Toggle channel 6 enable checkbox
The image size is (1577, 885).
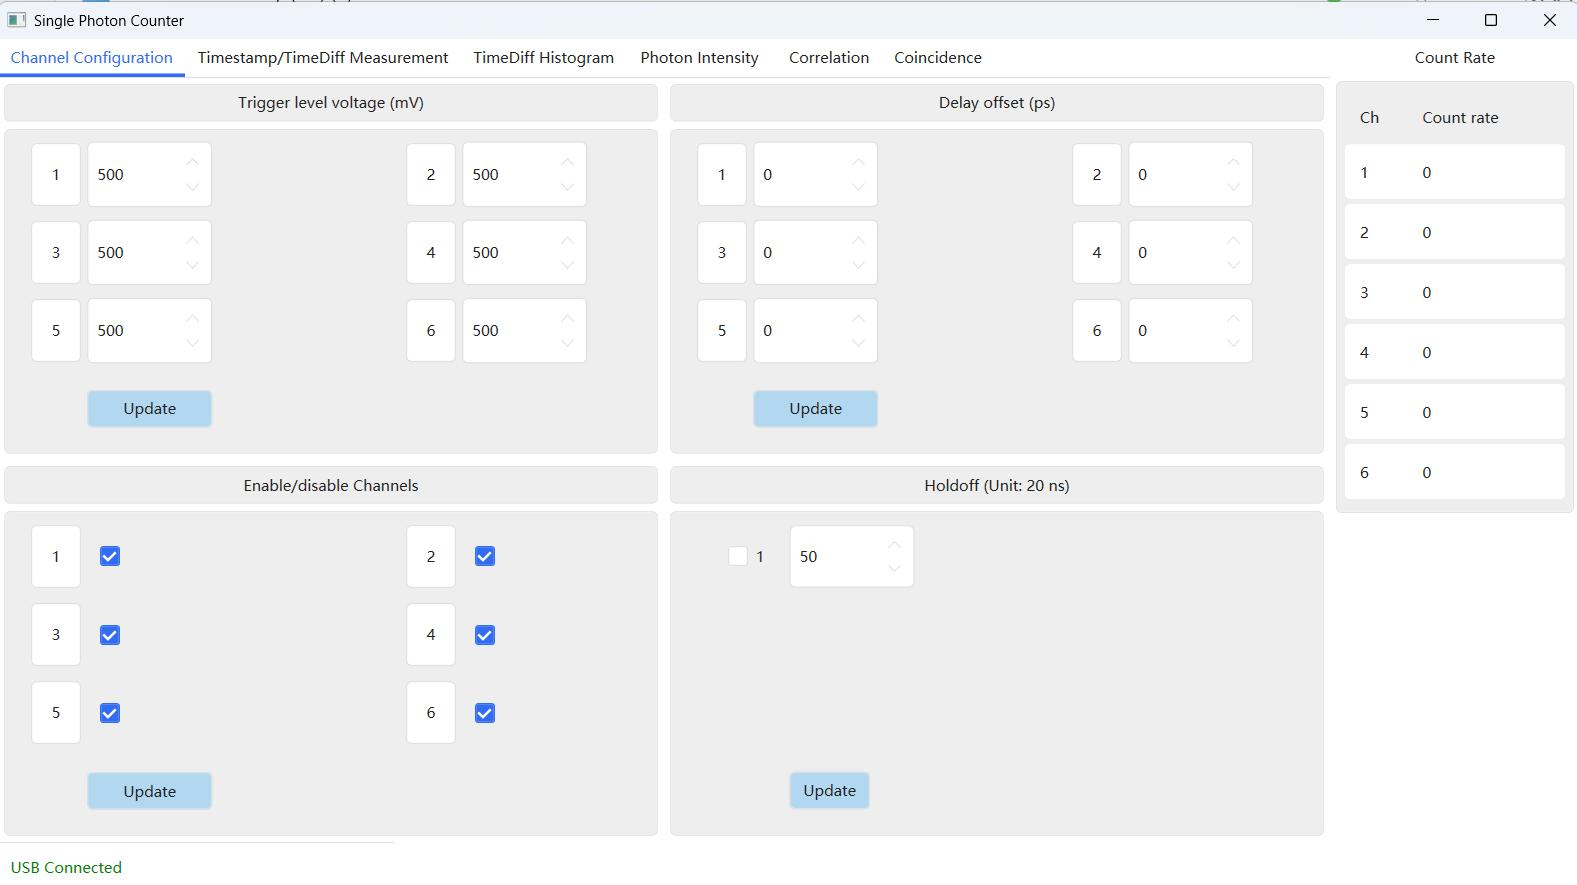coord(485,713)
